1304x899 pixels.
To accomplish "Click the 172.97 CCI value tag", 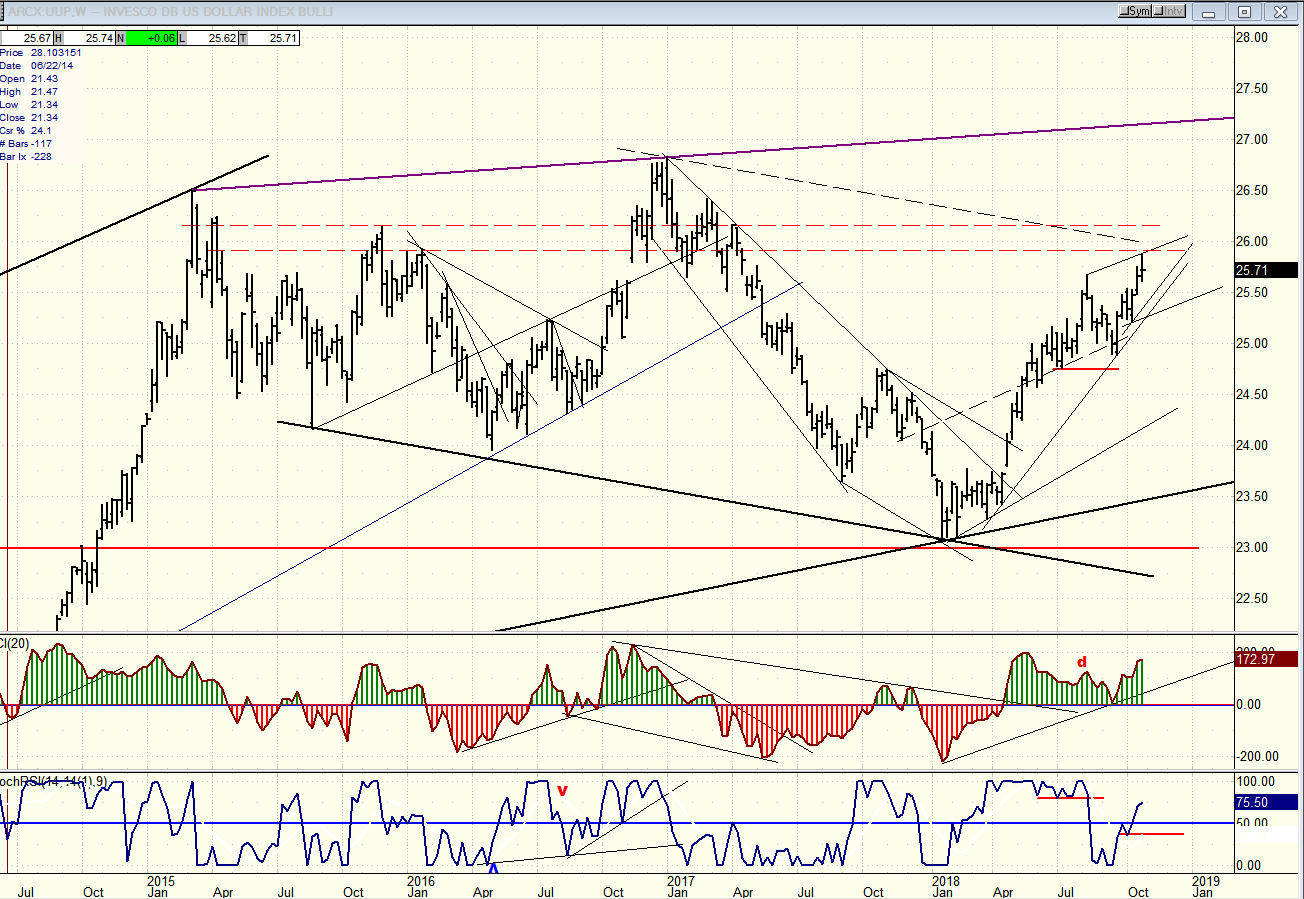I will click(1266, 660).
